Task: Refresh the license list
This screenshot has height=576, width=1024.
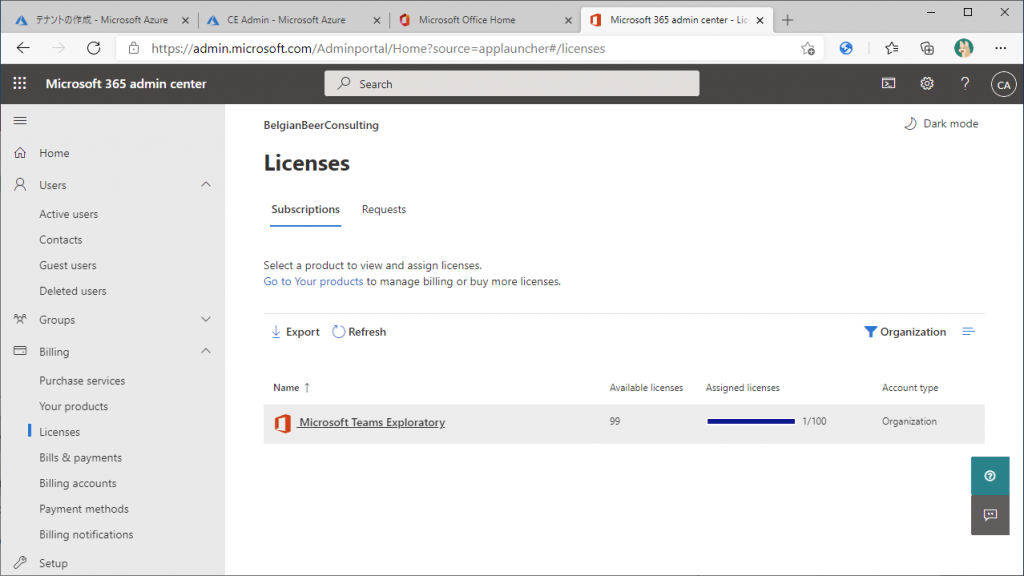Action: point(359,332)
